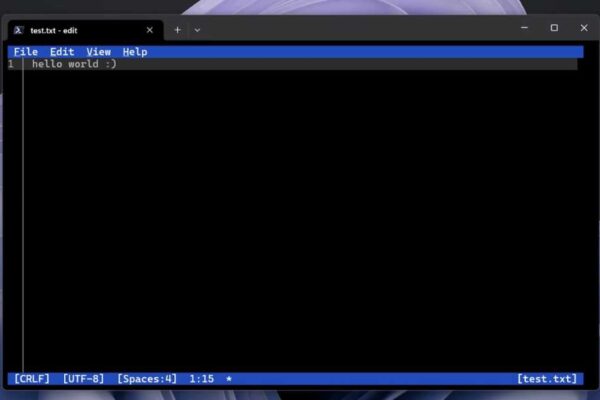
Task: Open the File menu
Action: tap(26, 52)
